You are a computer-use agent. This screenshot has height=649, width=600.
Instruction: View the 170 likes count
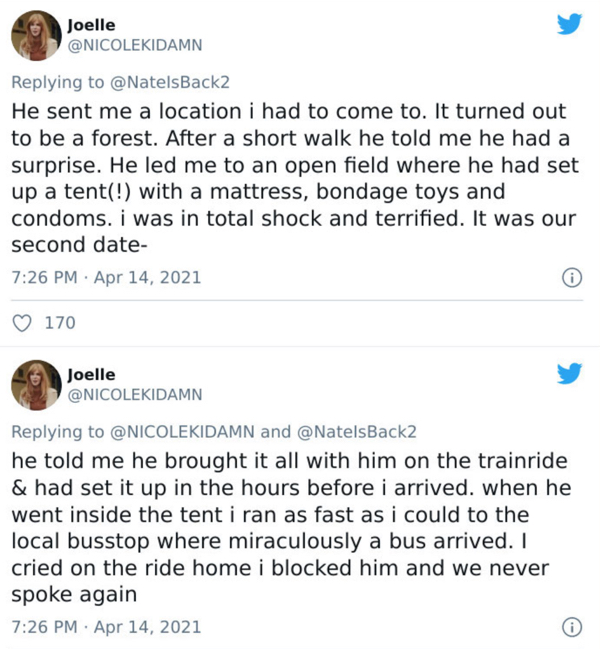coord(61,322)
